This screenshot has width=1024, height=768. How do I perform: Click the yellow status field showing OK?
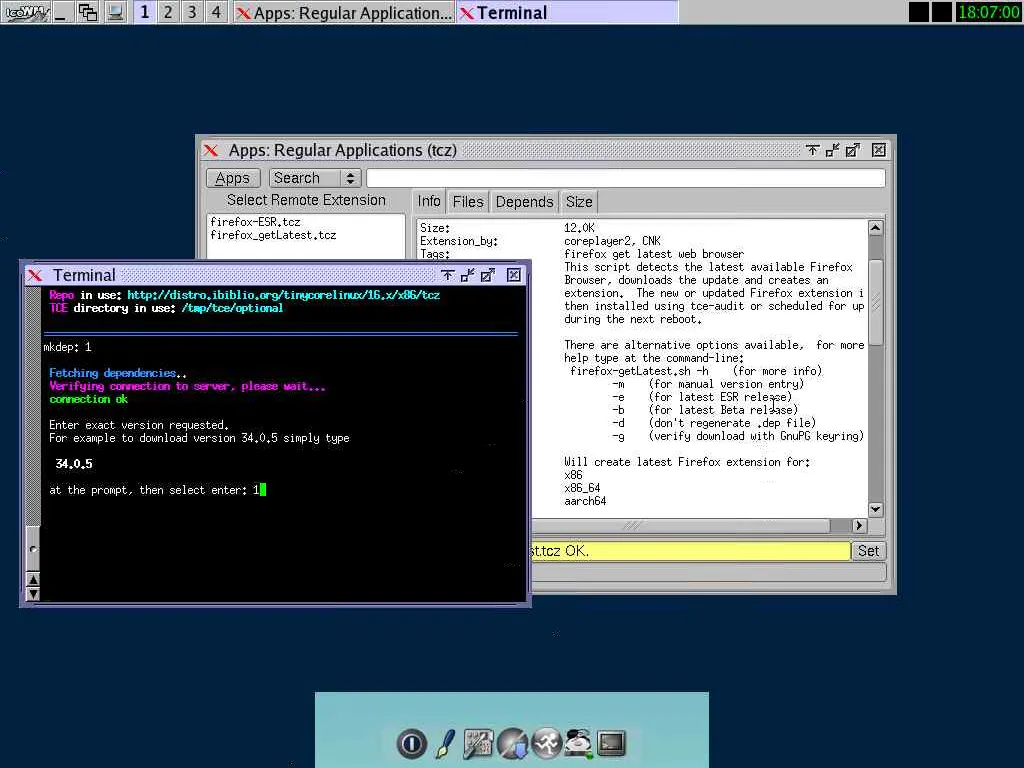pos(690,551)
